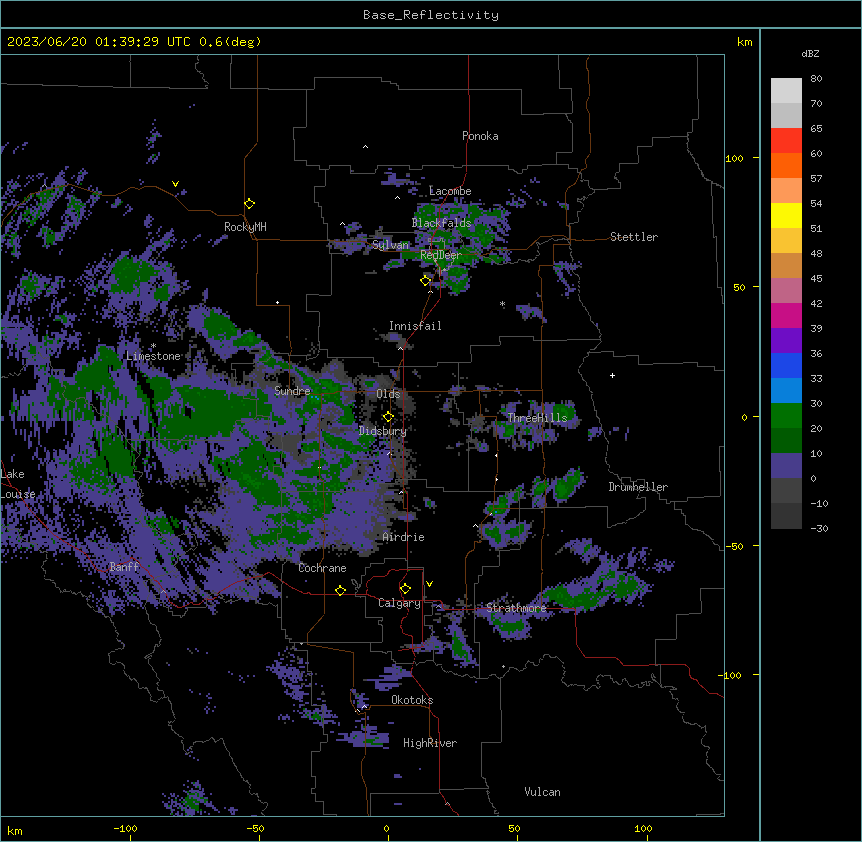Click the Limestone label
Screen dimensions: 862x842
point(153,356)
